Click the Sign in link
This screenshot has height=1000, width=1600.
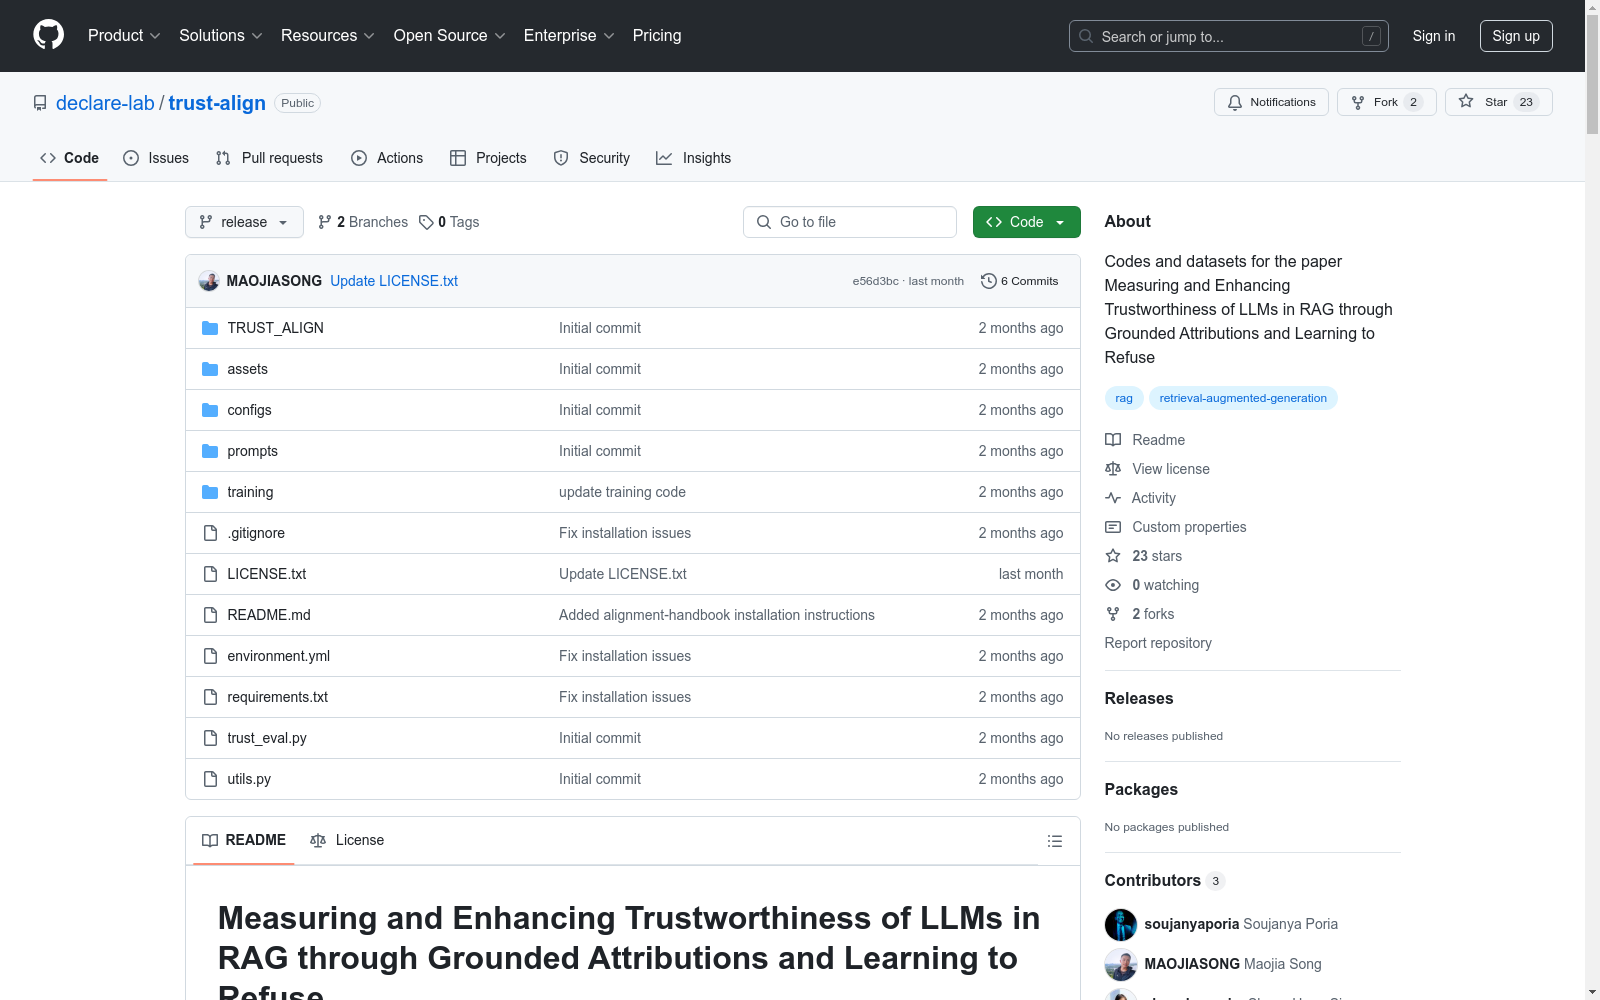[x=1434, y=36]
